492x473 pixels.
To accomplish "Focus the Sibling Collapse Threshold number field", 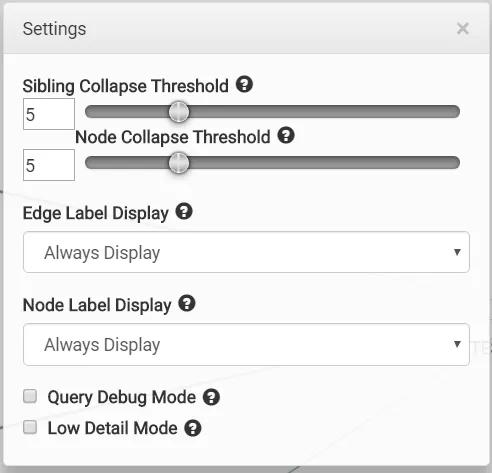I will coord(49,114).
